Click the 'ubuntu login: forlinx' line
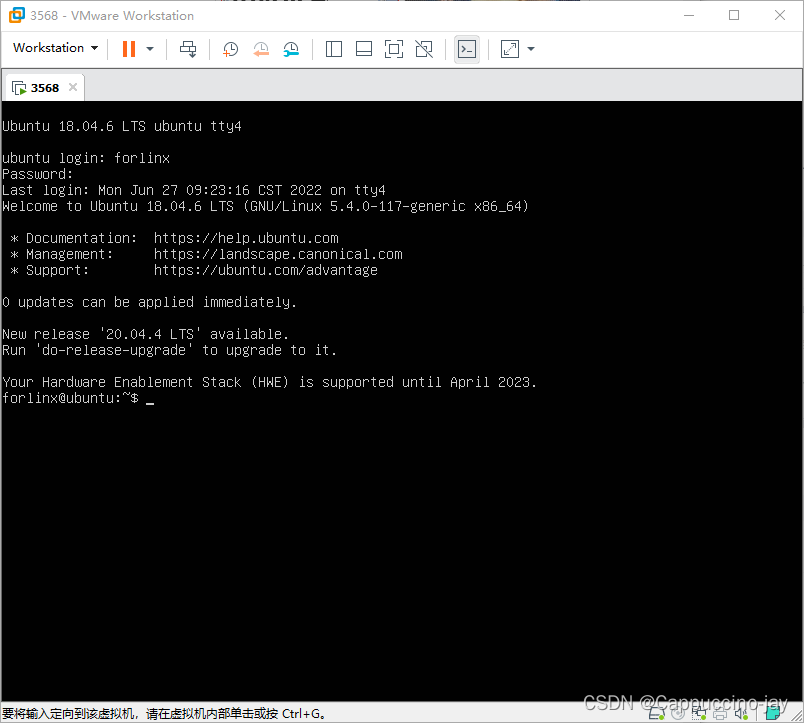This screenshot has height=723, width=804. [x=86, y=158]
